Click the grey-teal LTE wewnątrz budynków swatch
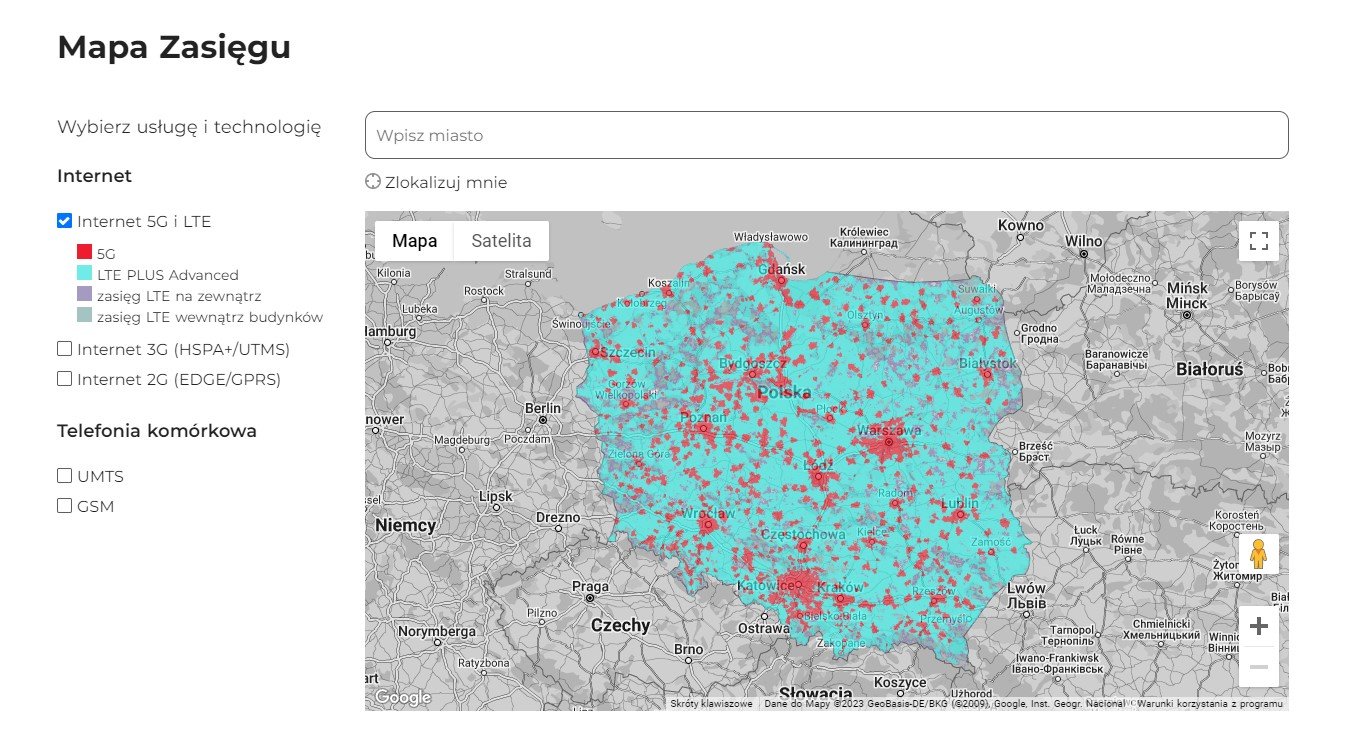Viewport: 1349px width, 732px height. pos(85,316)
